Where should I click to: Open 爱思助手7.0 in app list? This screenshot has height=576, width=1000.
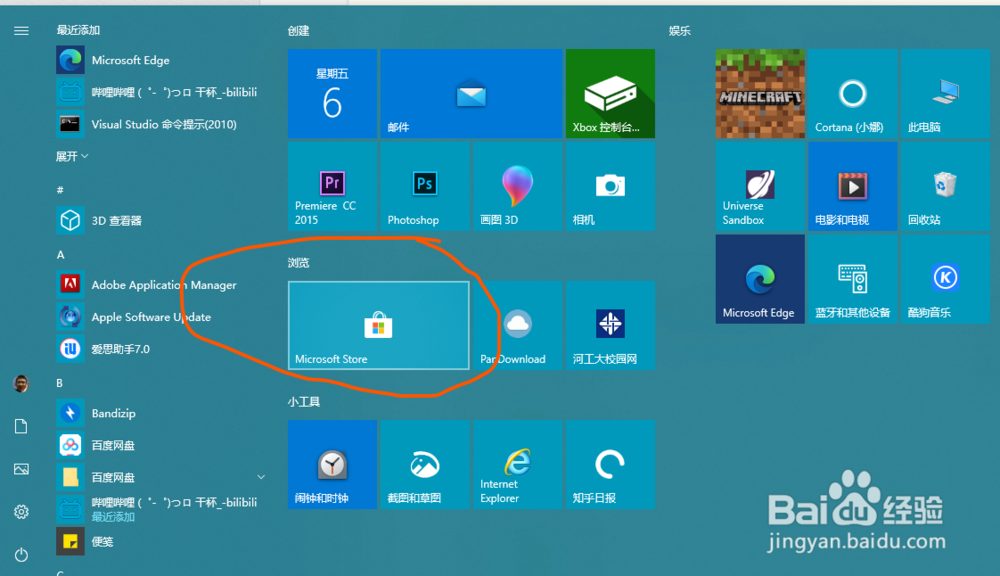(x=161, y=349)
